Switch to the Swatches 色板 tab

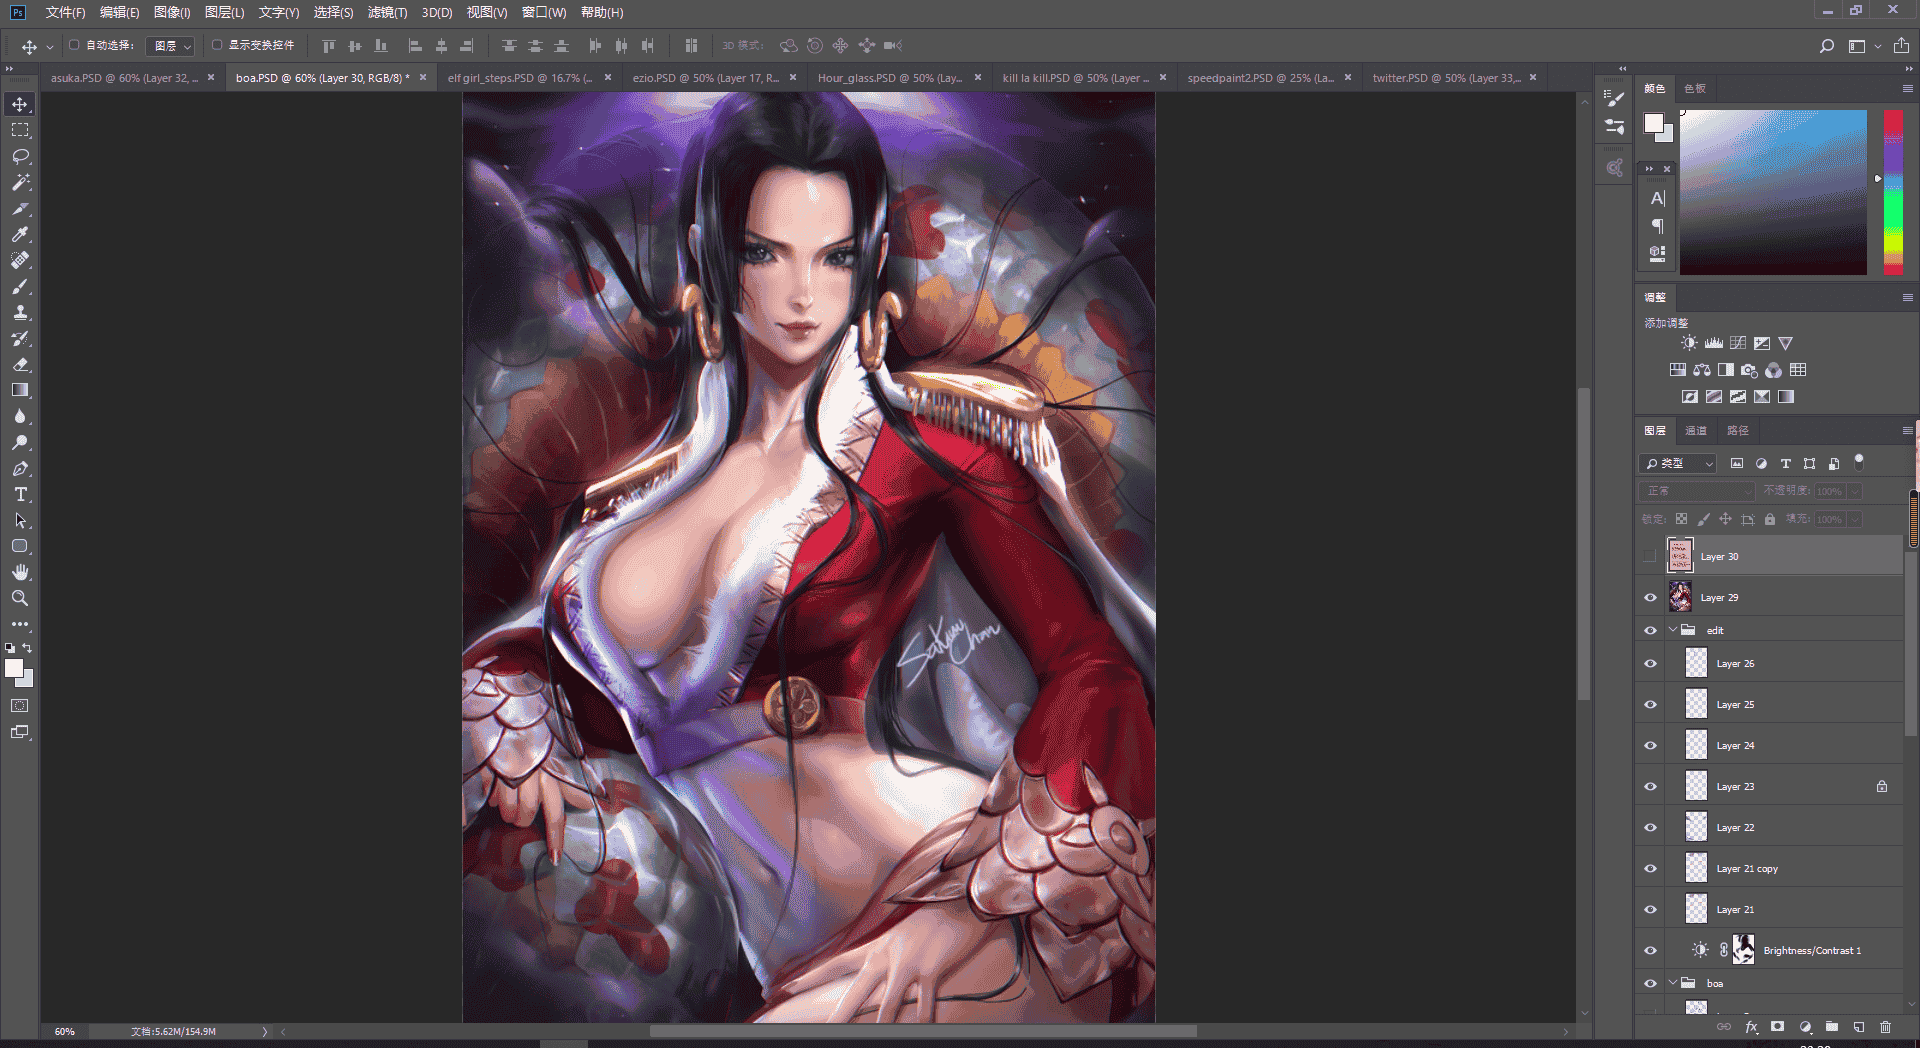(1695, 88)
